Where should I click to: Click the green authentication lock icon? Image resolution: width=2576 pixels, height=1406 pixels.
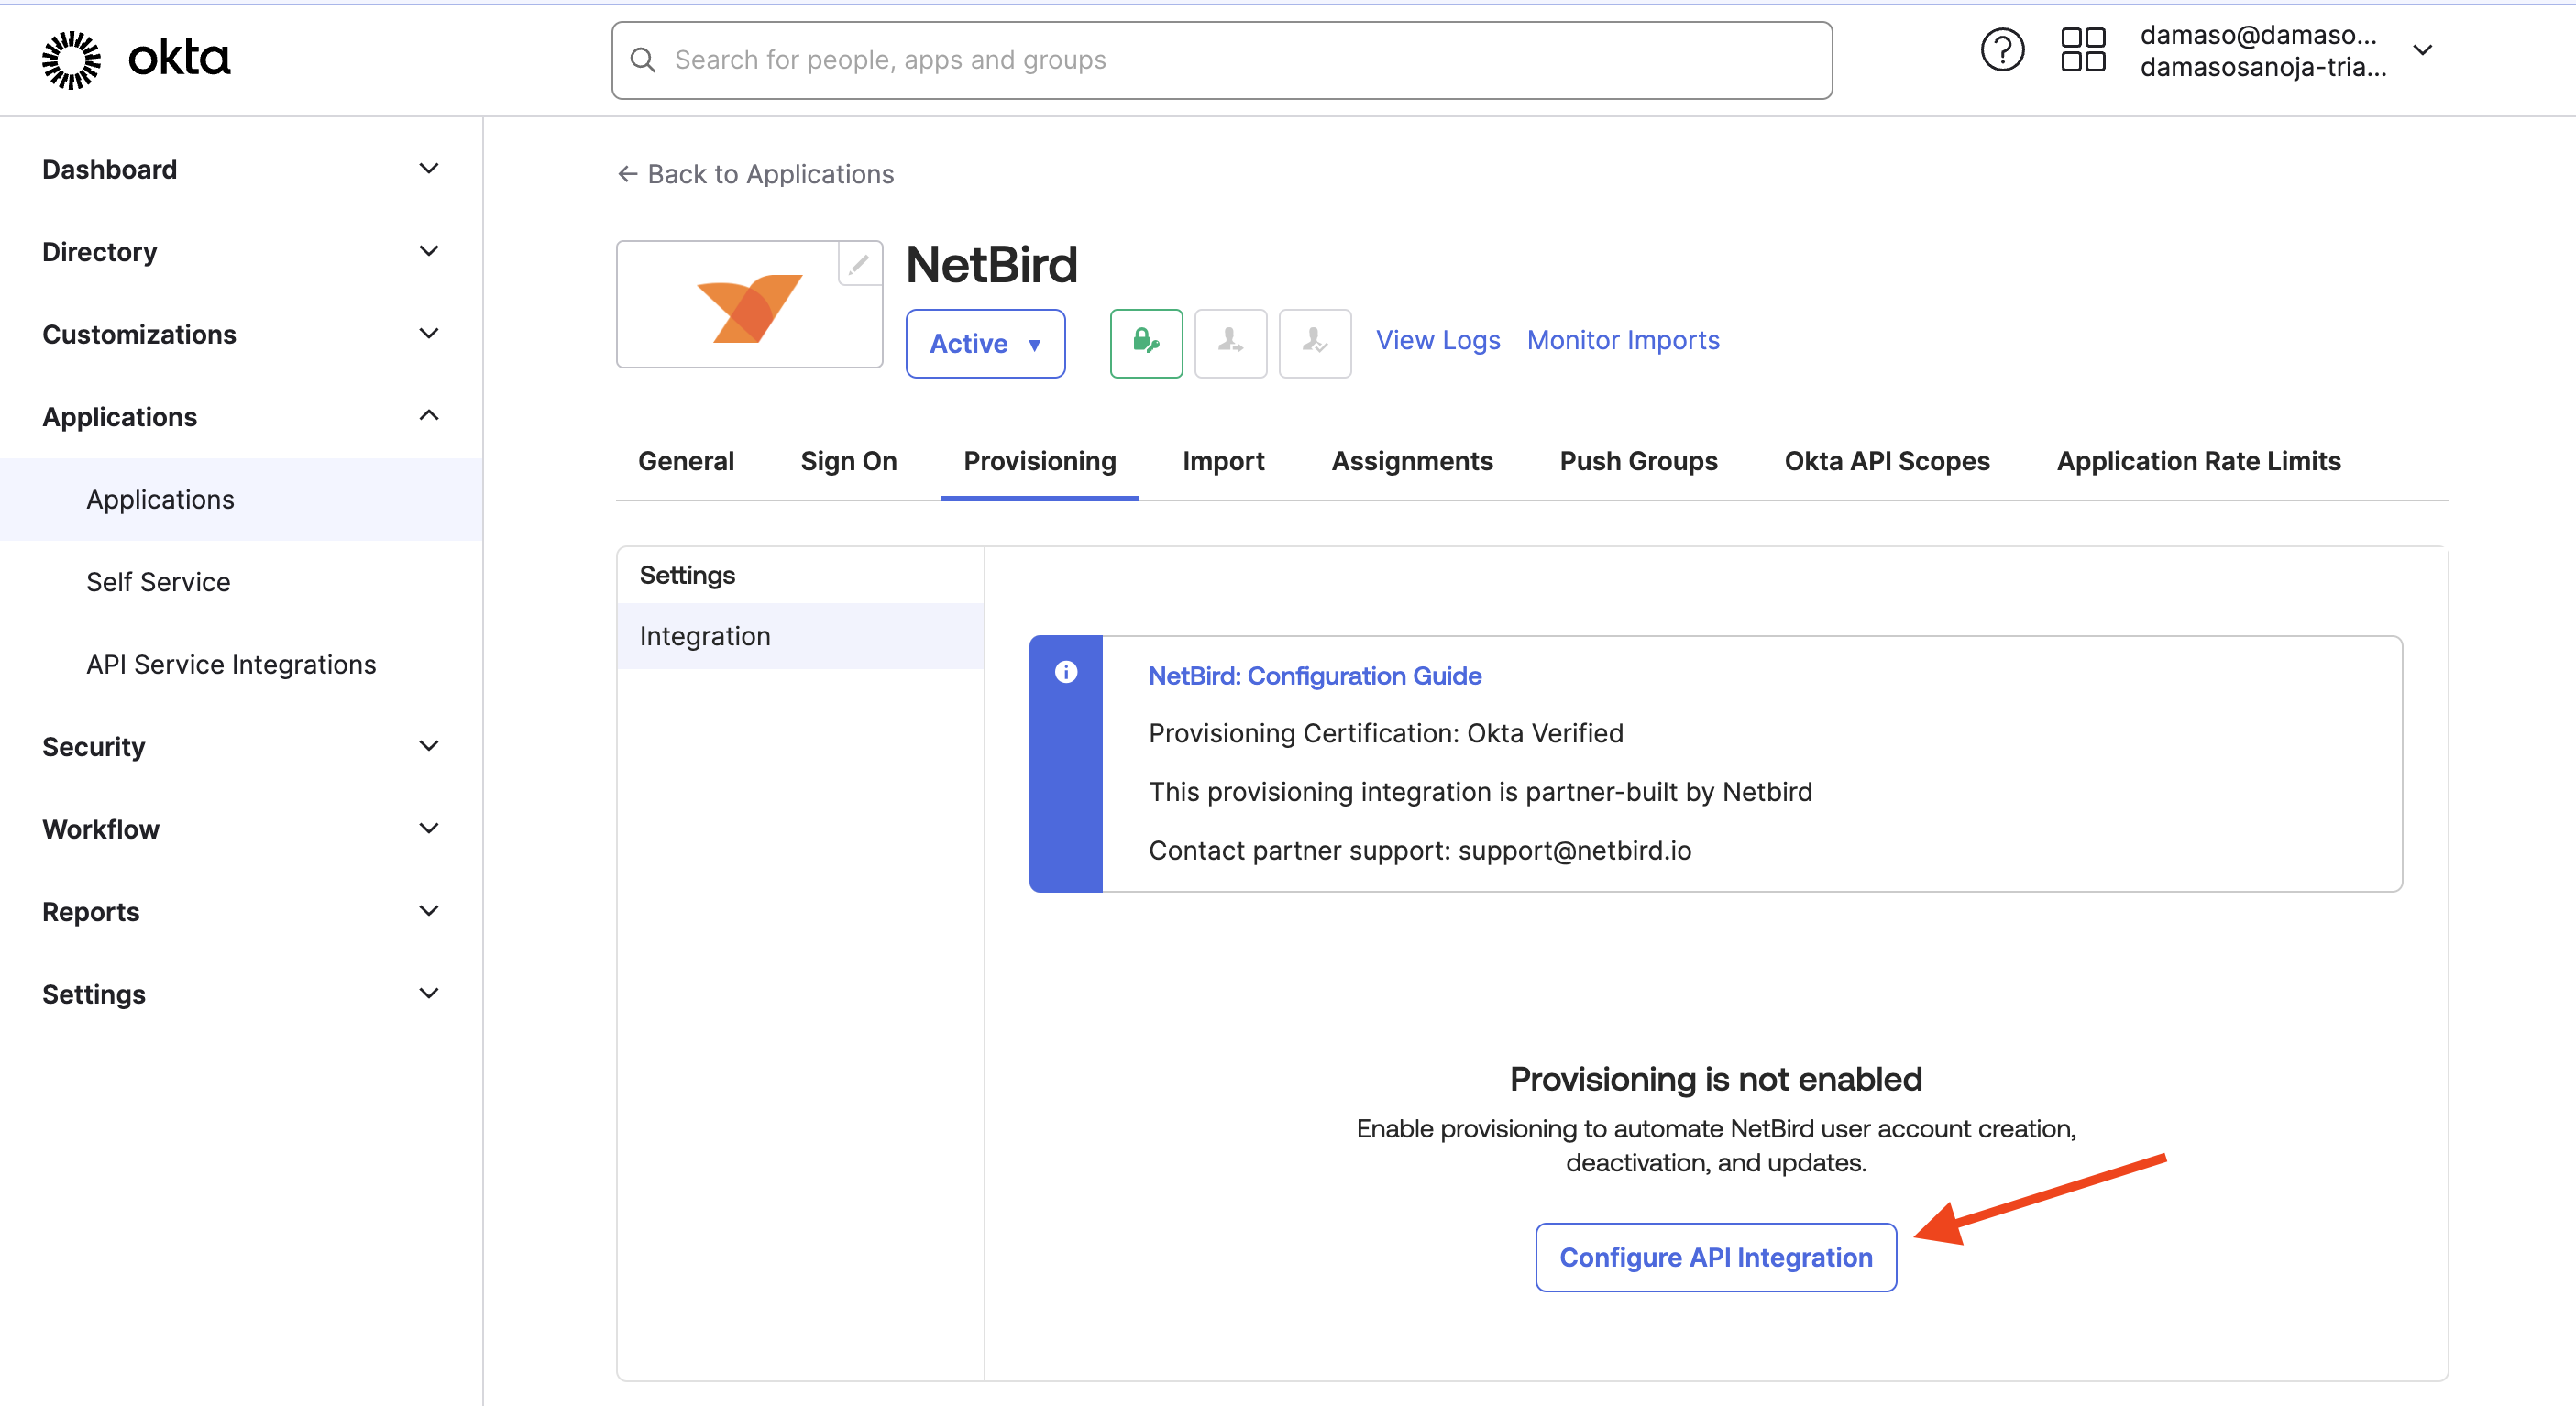coord(1146,343)
